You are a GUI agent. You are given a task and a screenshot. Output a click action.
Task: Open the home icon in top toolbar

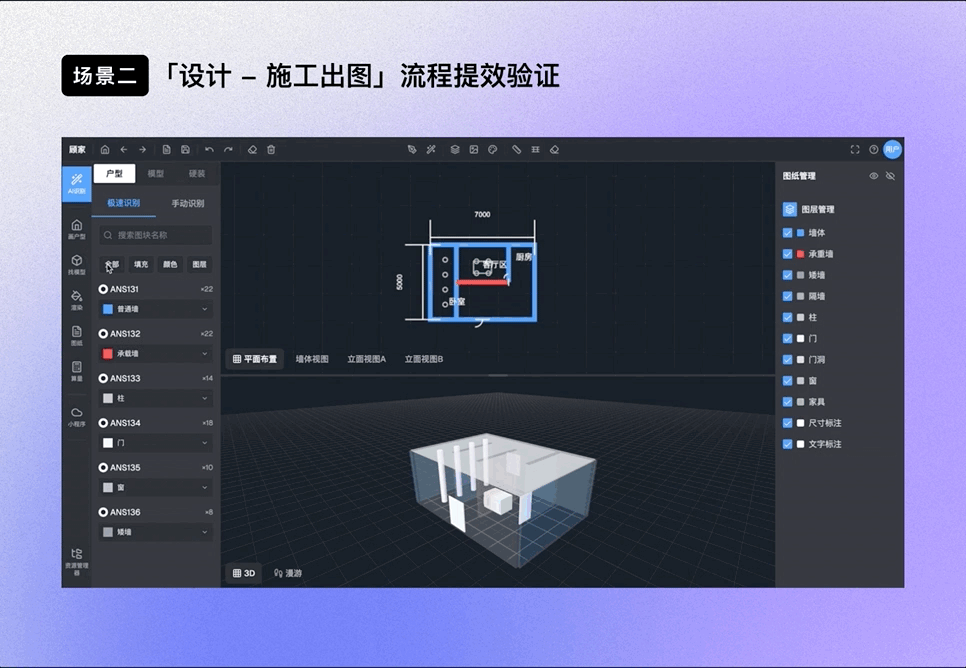[x=105, y=150]
